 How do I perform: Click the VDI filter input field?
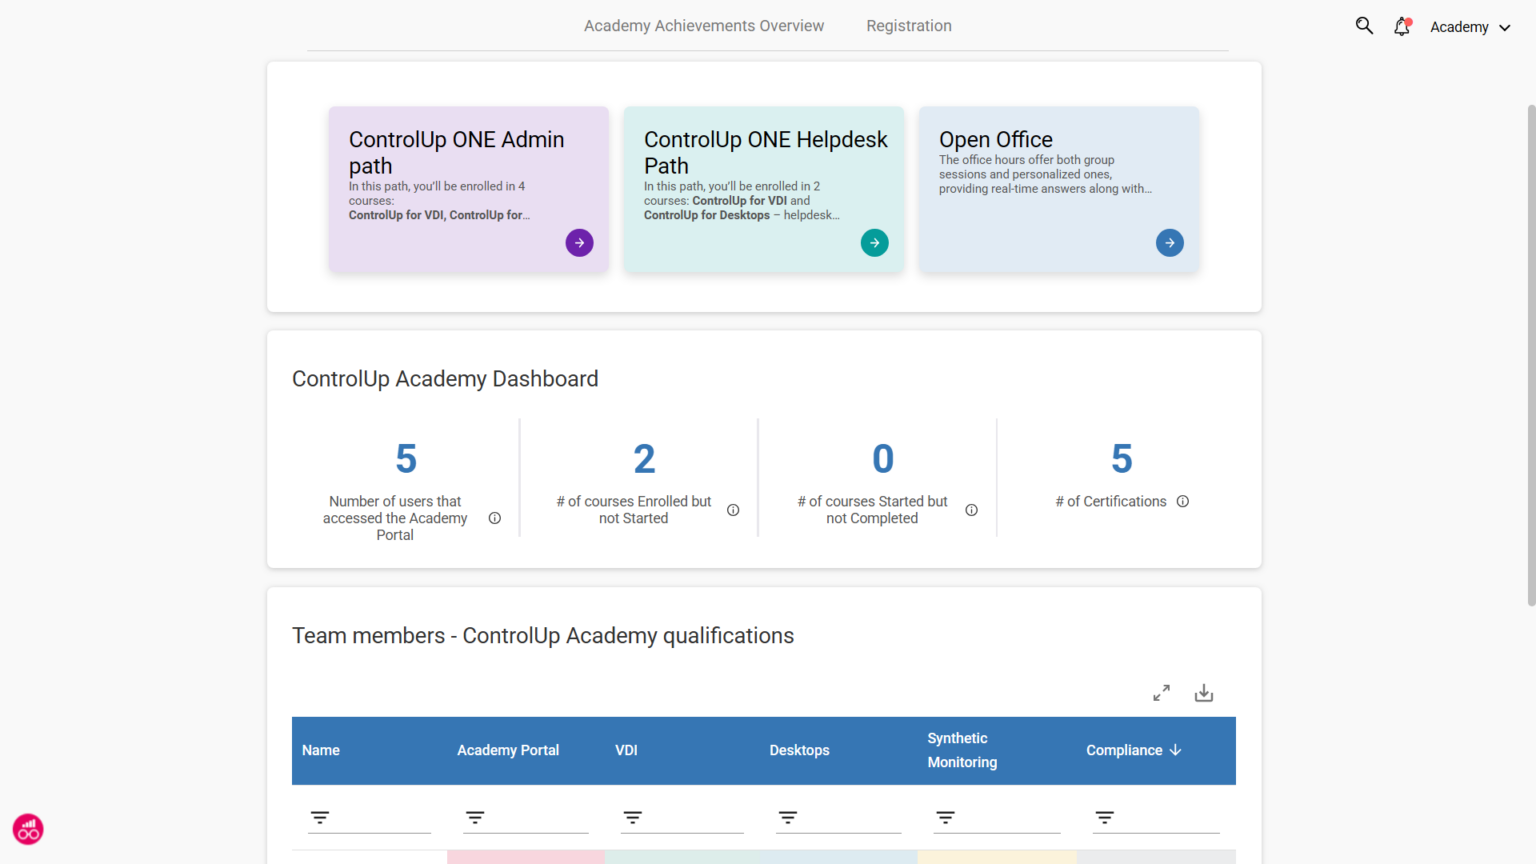click(632, 817)
